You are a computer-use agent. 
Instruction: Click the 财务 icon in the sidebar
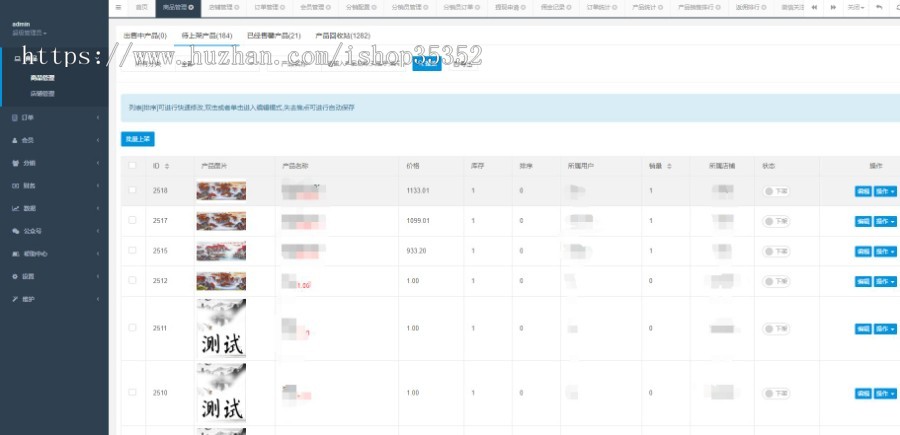pos(15,185)
